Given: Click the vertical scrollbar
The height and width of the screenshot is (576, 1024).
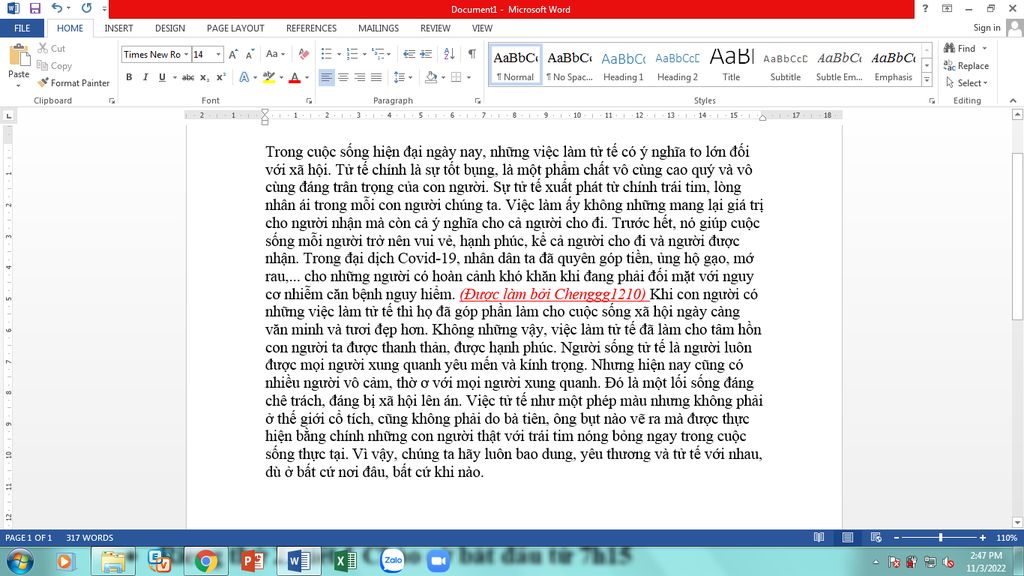Looking at the screenshot, I should 1017,236.
